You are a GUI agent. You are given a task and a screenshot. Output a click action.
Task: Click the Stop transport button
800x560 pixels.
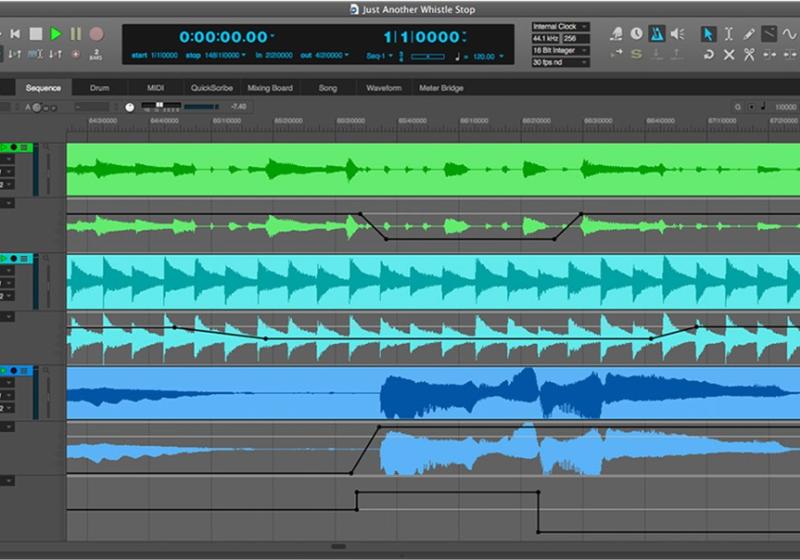[36, 34]
